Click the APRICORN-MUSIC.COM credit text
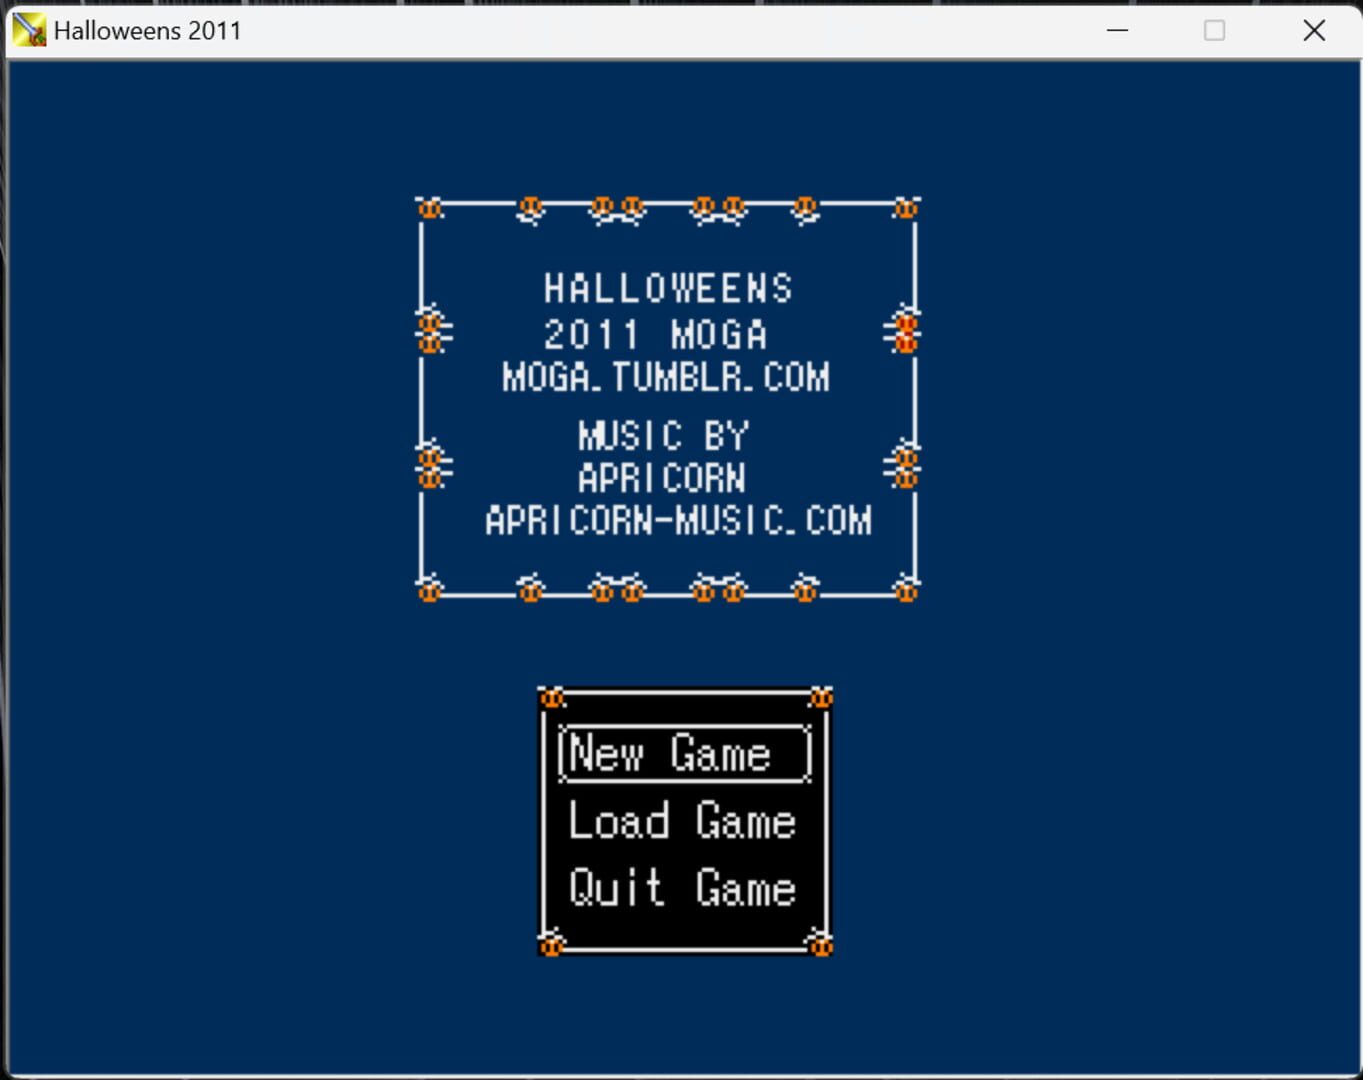The width and height of the screenshot is (1363, 1080). [x=678, y=521]
